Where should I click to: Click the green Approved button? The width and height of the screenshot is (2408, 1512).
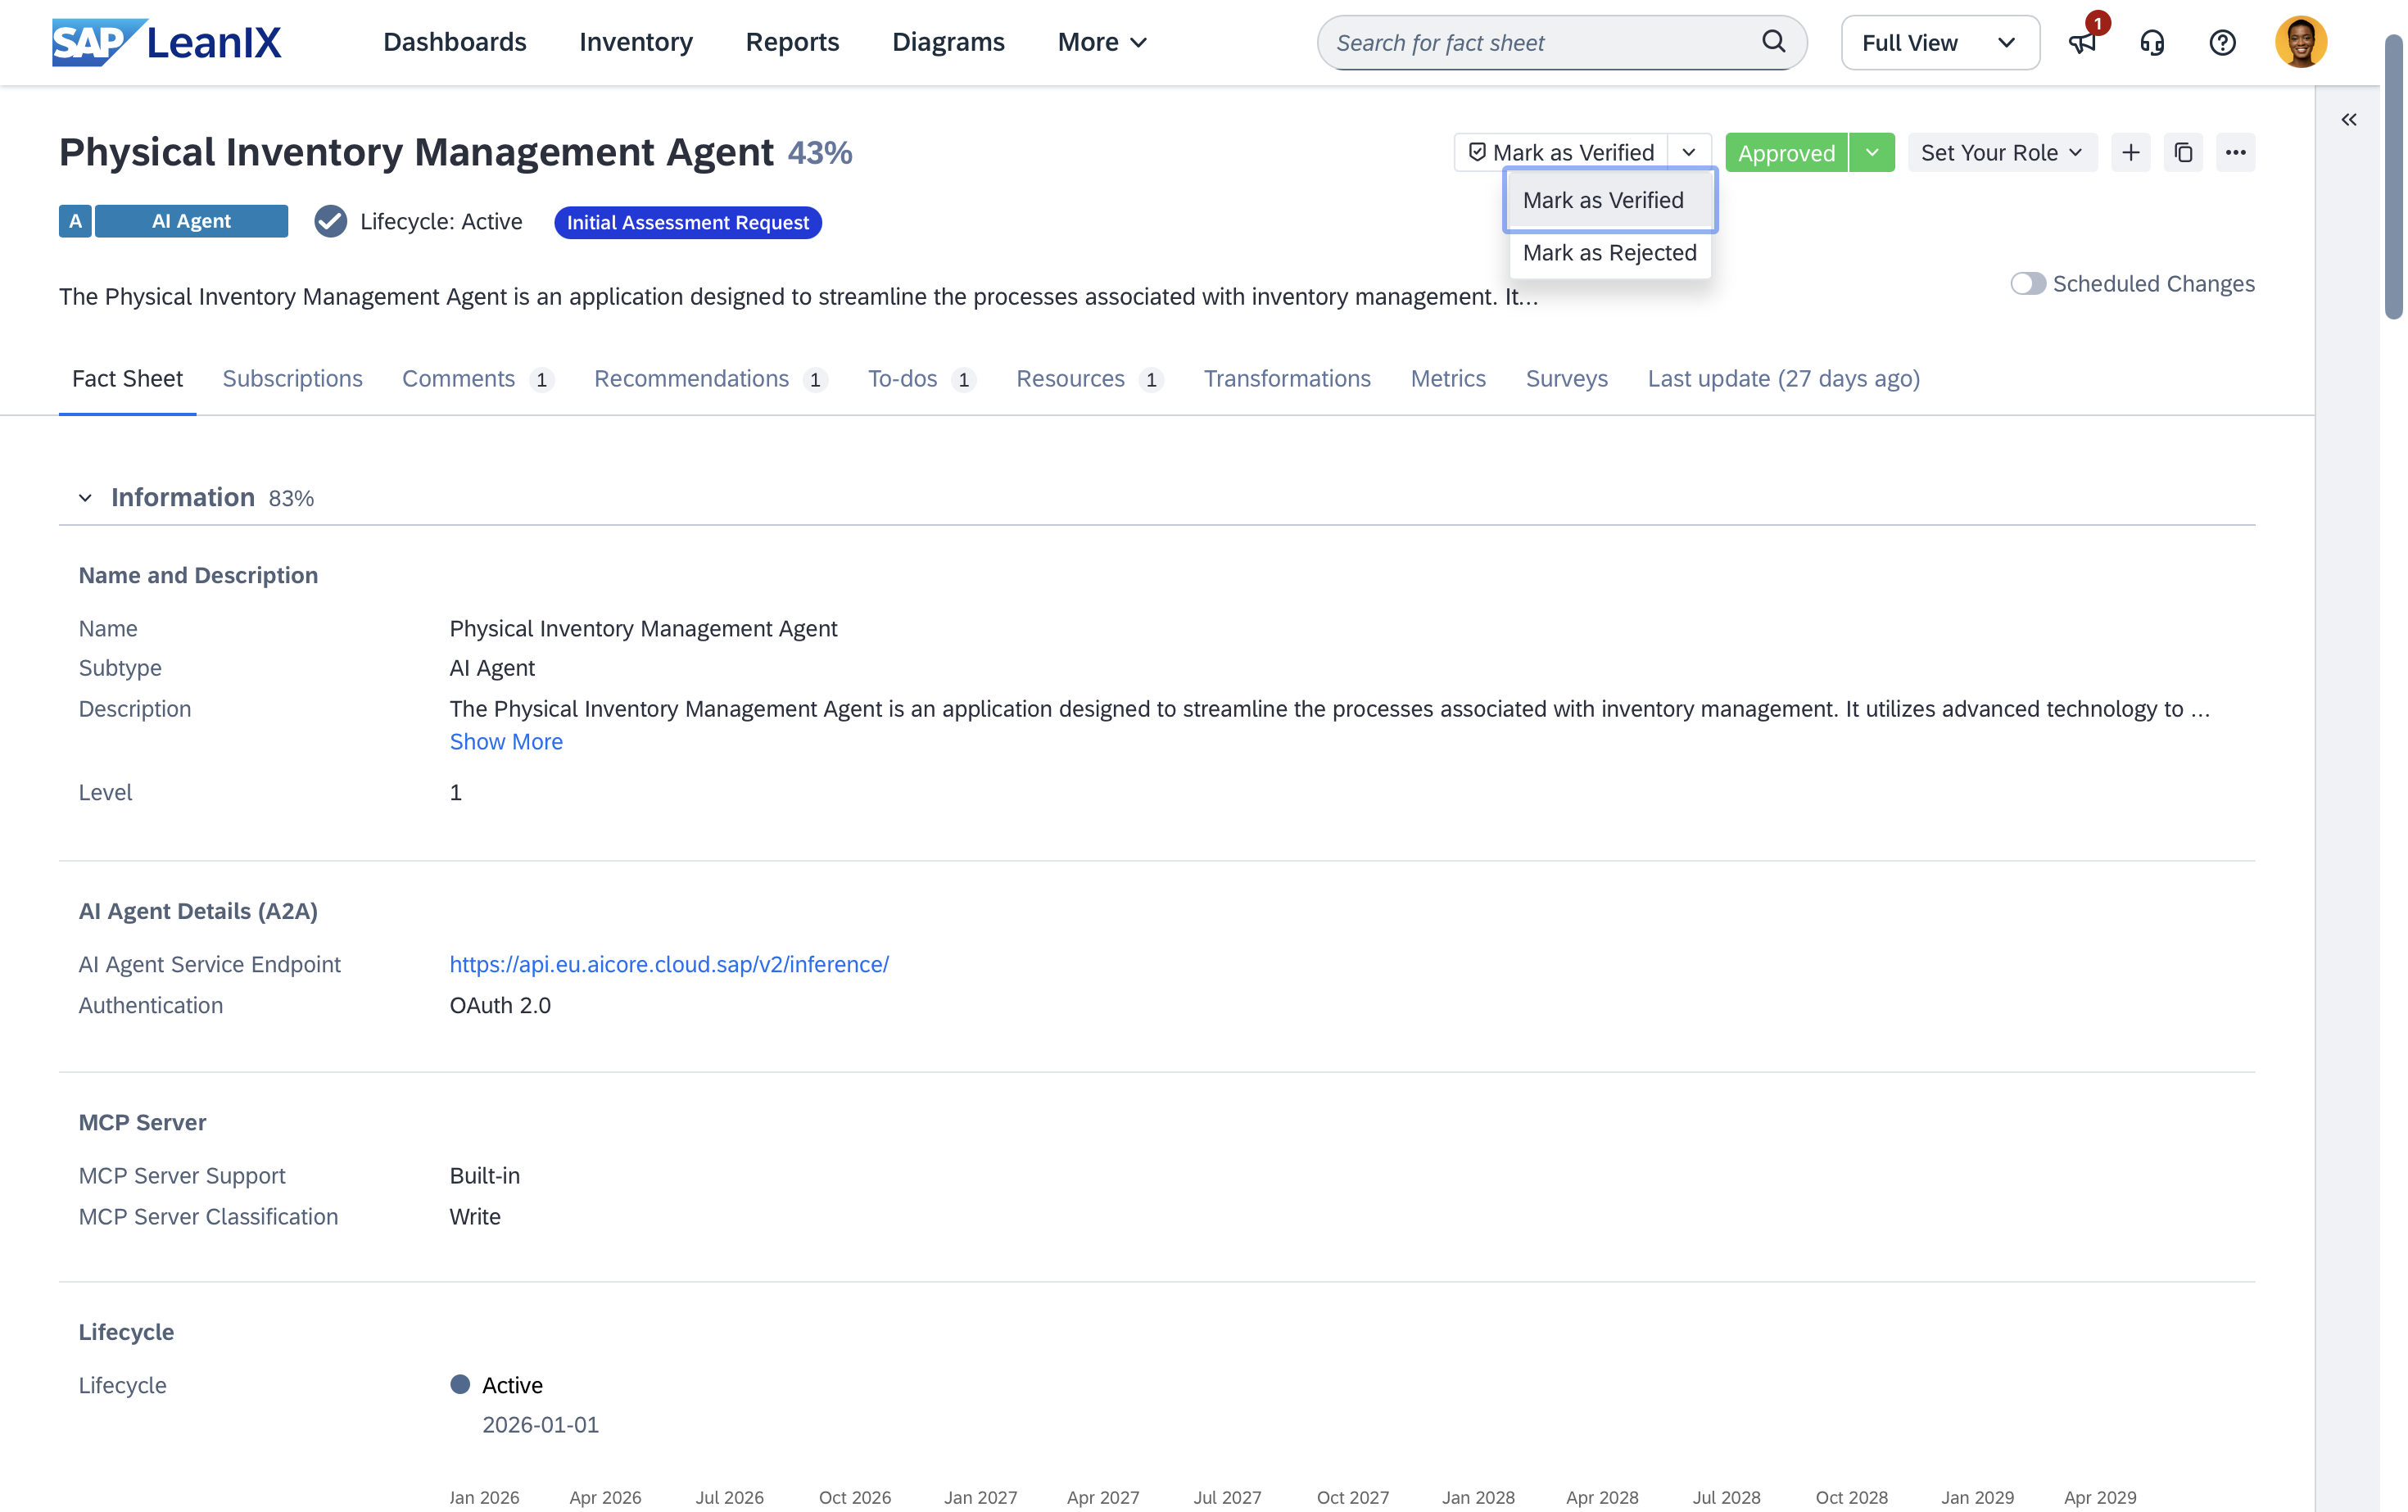coord(1786,152)
